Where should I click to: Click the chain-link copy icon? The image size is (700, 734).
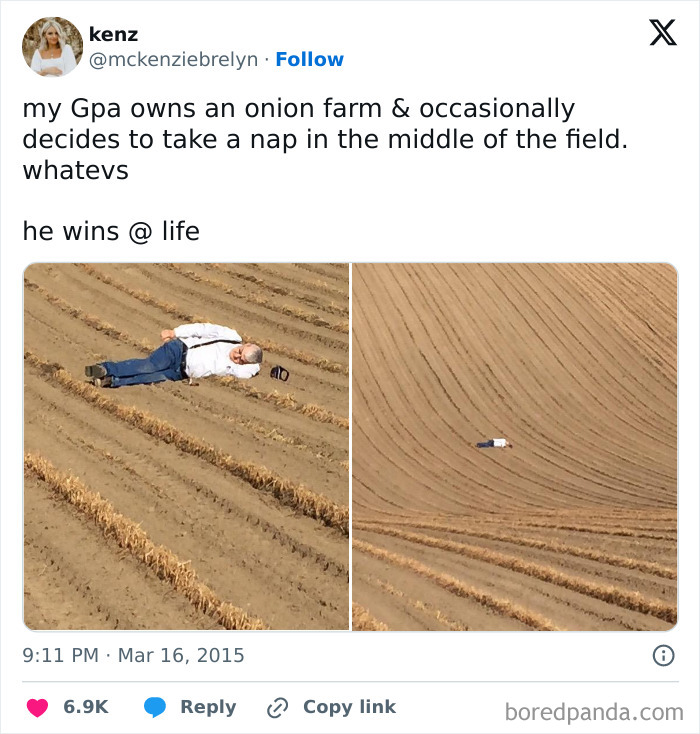coord(277,707)
